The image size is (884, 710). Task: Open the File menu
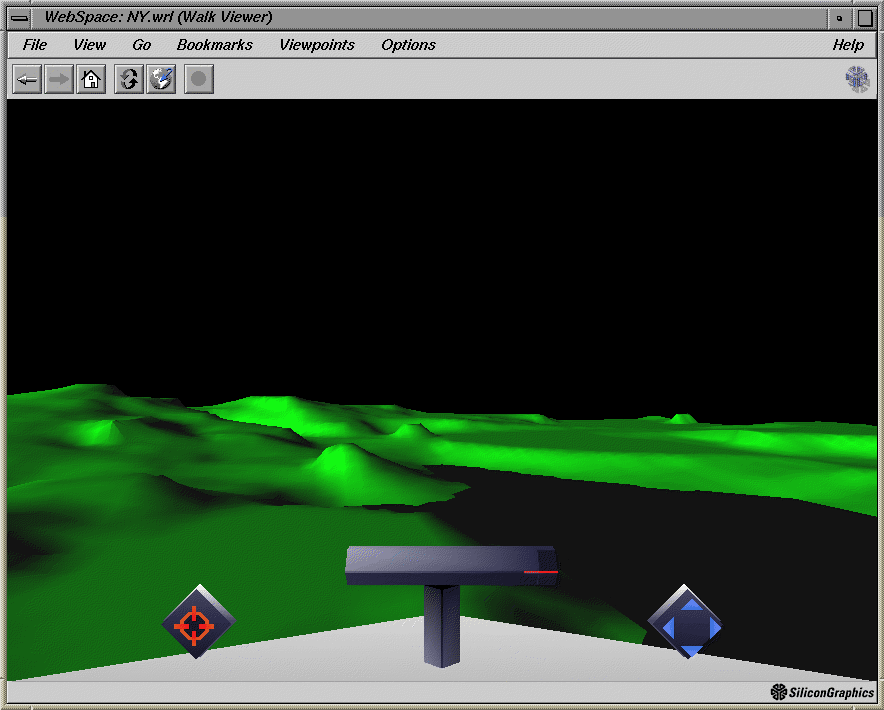tap(34, 45)
